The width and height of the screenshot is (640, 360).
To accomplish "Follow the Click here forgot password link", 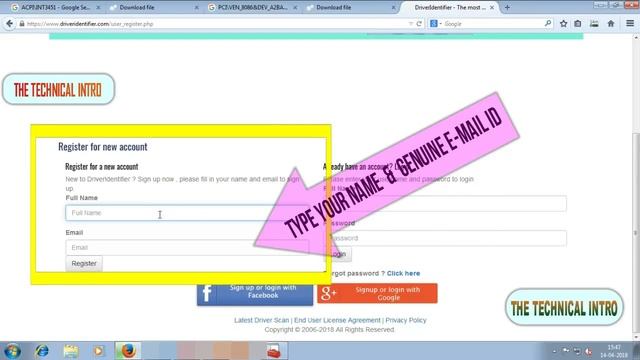I will click(403, 273).
